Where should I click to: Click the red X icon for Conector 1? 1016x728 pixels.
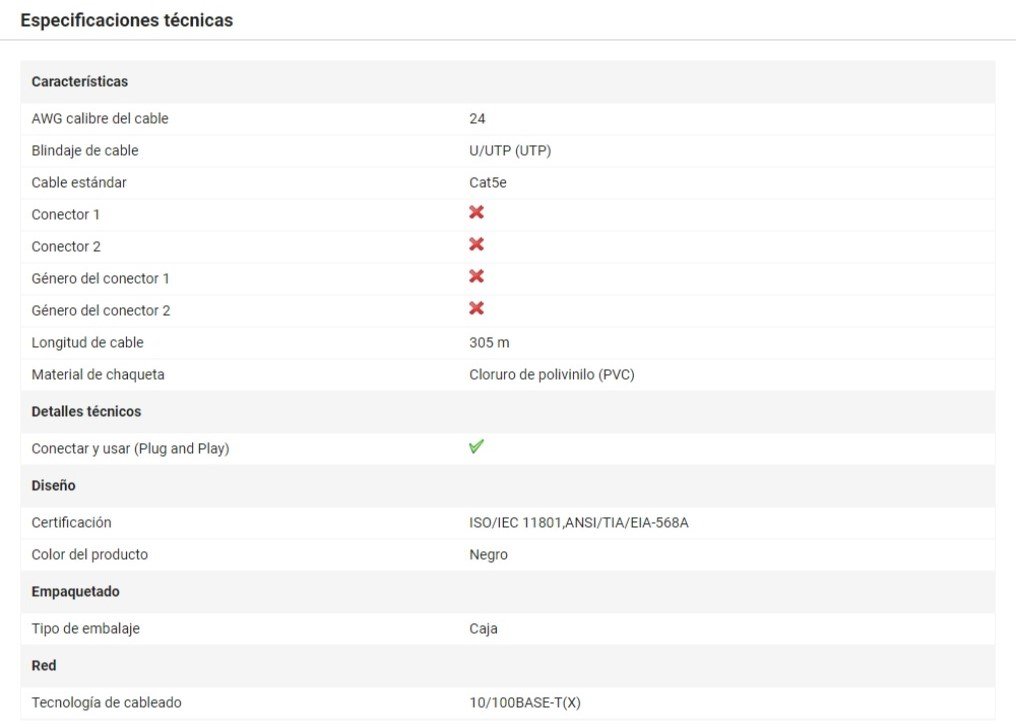[477, 213]
